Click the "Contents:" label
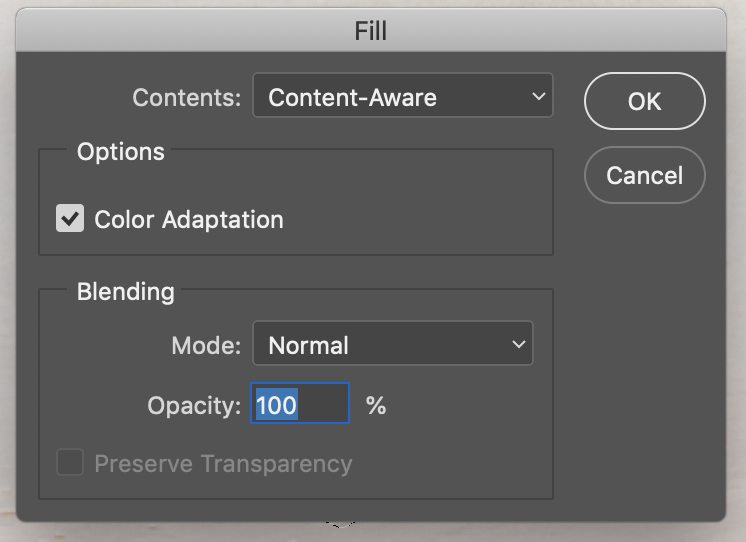Image resolution: width=746 pixels, height=542 pixels. (187, 98)
